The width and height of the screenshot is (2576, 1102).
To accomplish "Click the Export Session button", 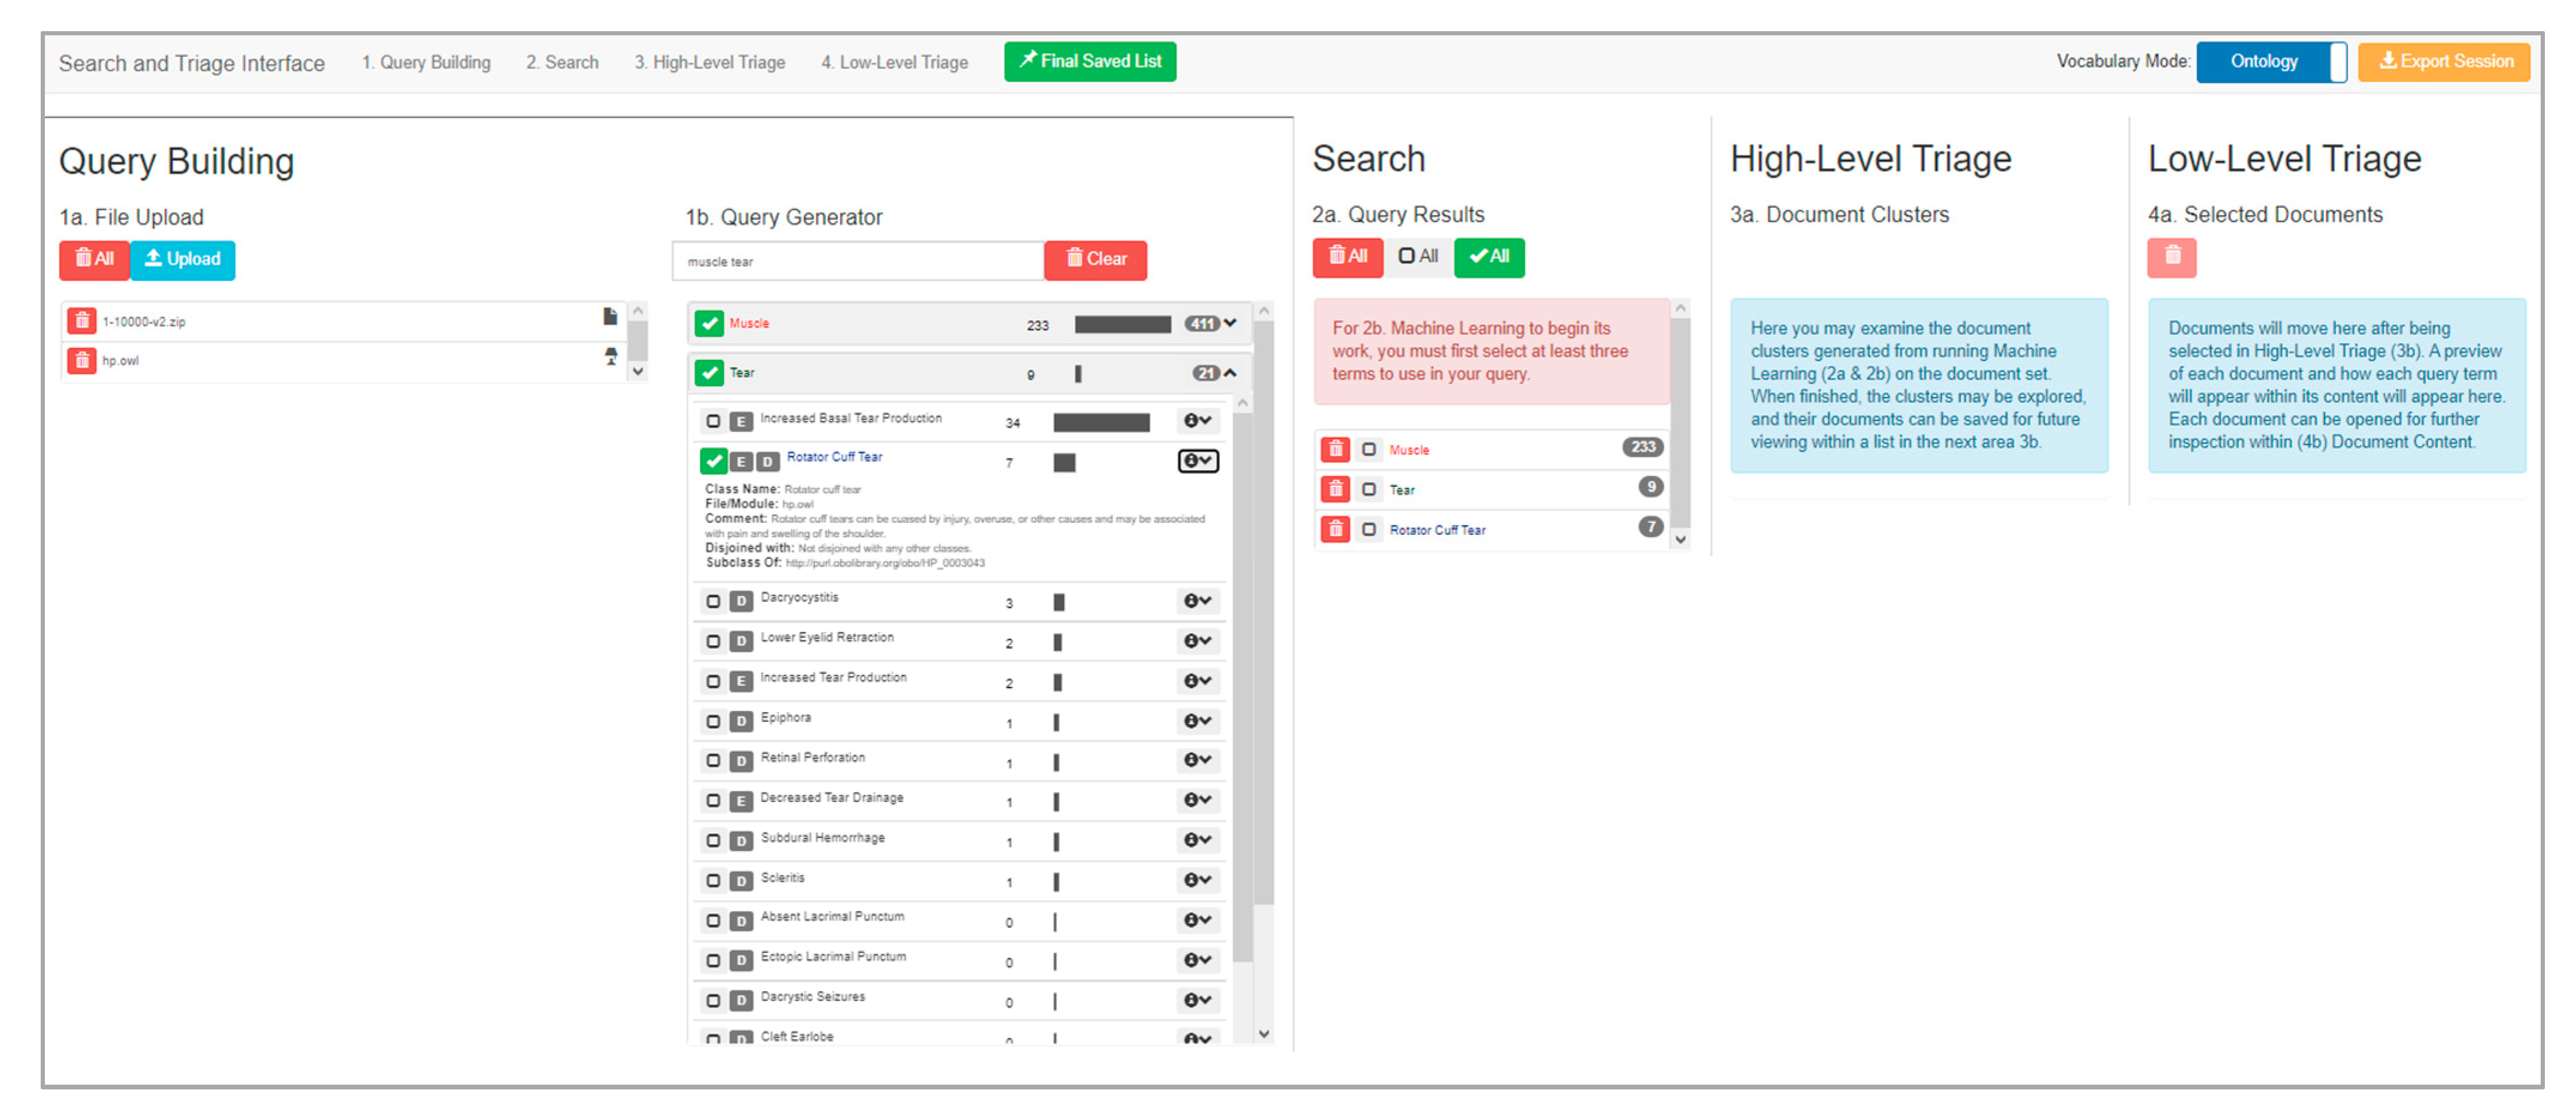I will pyautogui.click(x=2443, y=61).
